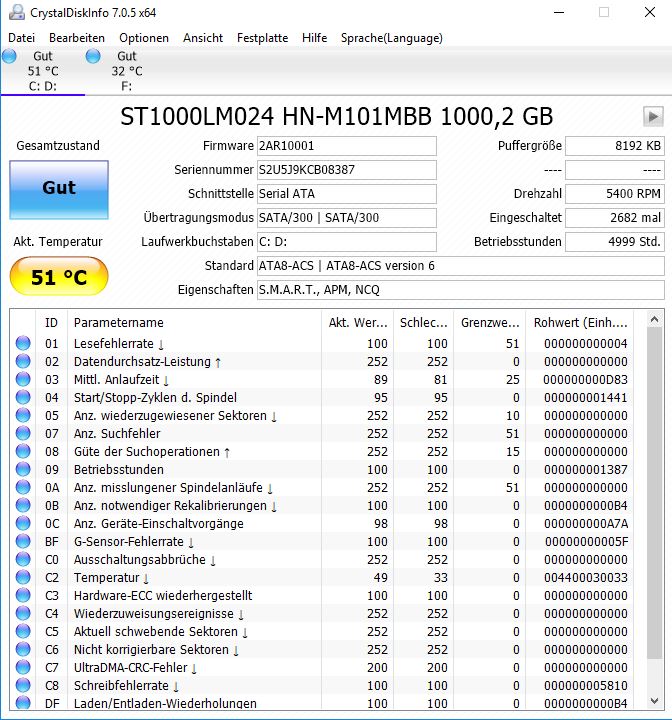Click the Schlechtester column header
The image size is (672, 720).
(x=424, y=322)
